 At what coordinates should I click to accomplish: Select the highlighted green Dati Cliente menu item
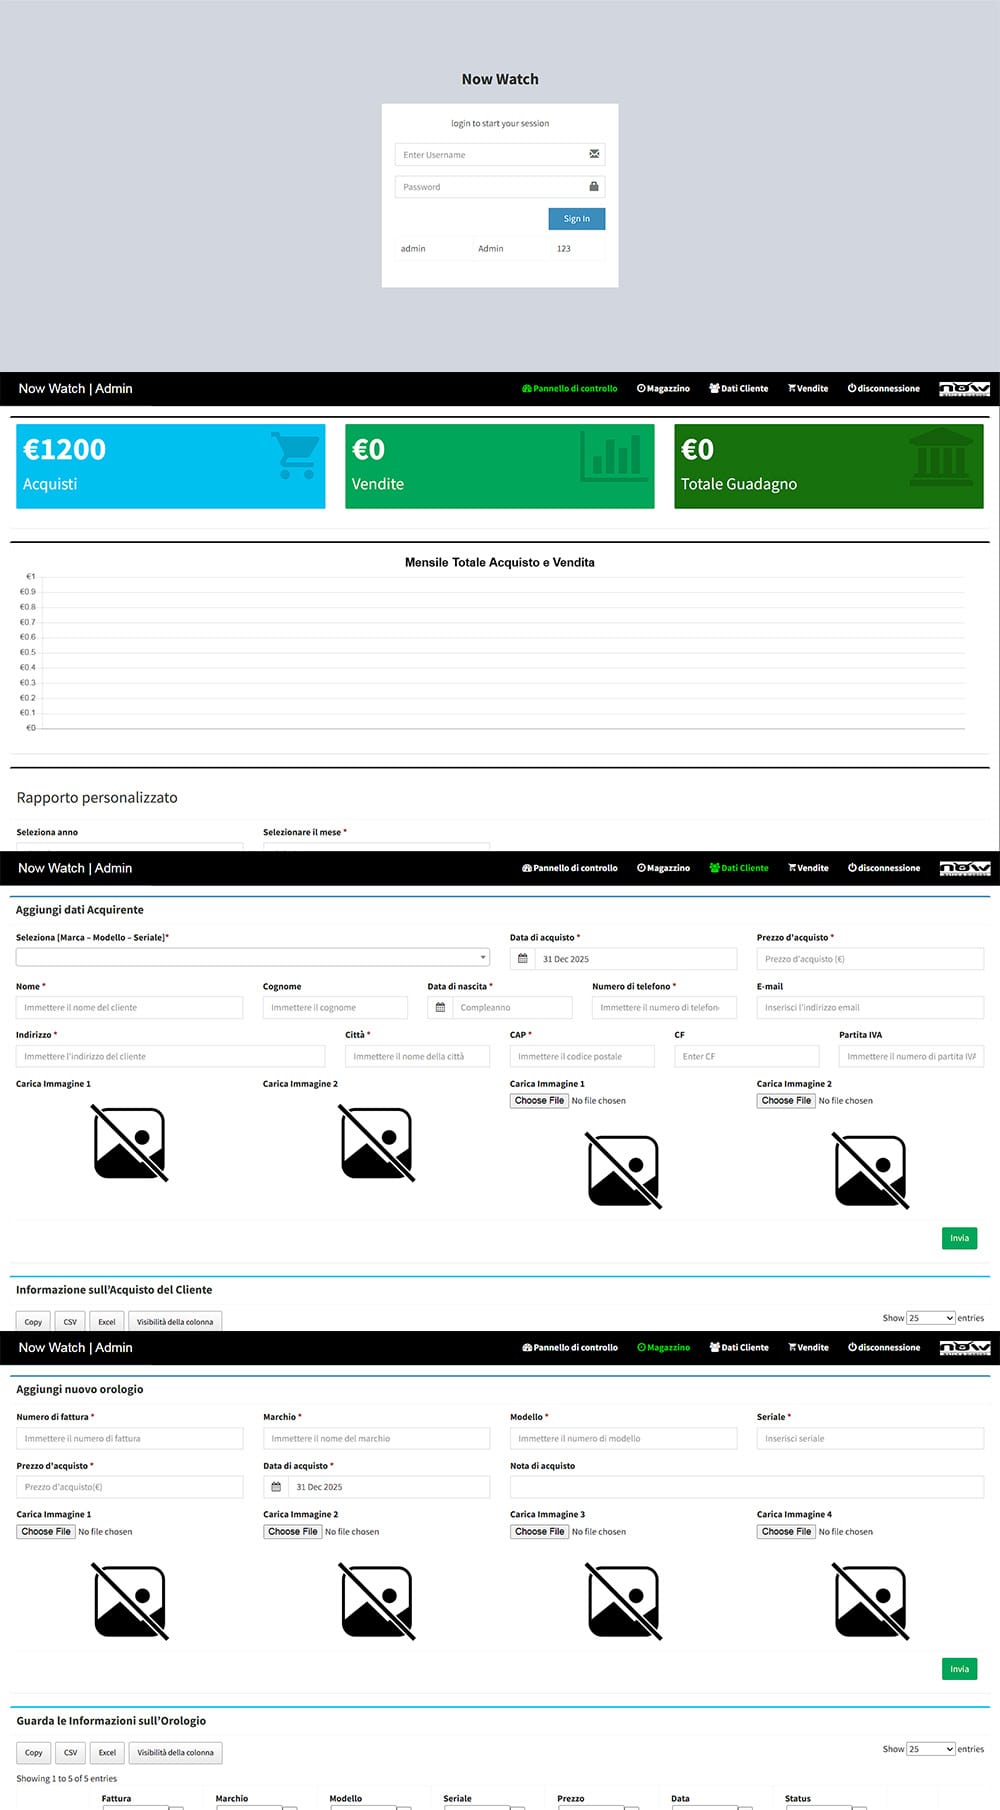[739, 868]
